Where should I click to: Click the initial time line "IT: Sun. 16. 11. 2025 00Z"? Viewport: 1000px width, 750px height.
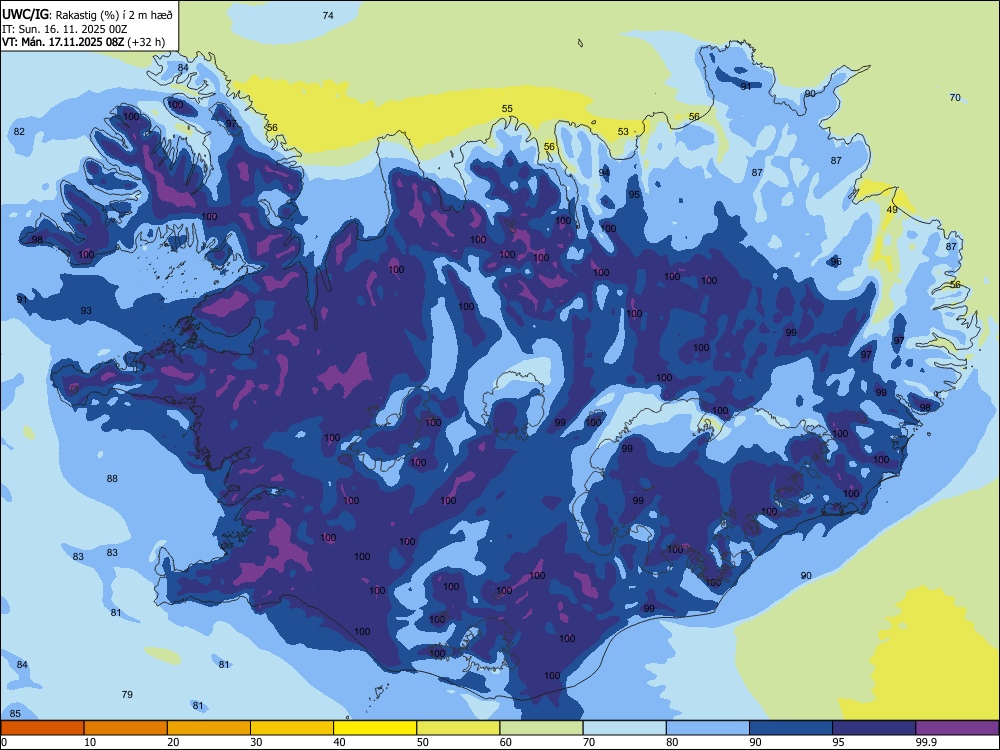[x=65, y=29]
